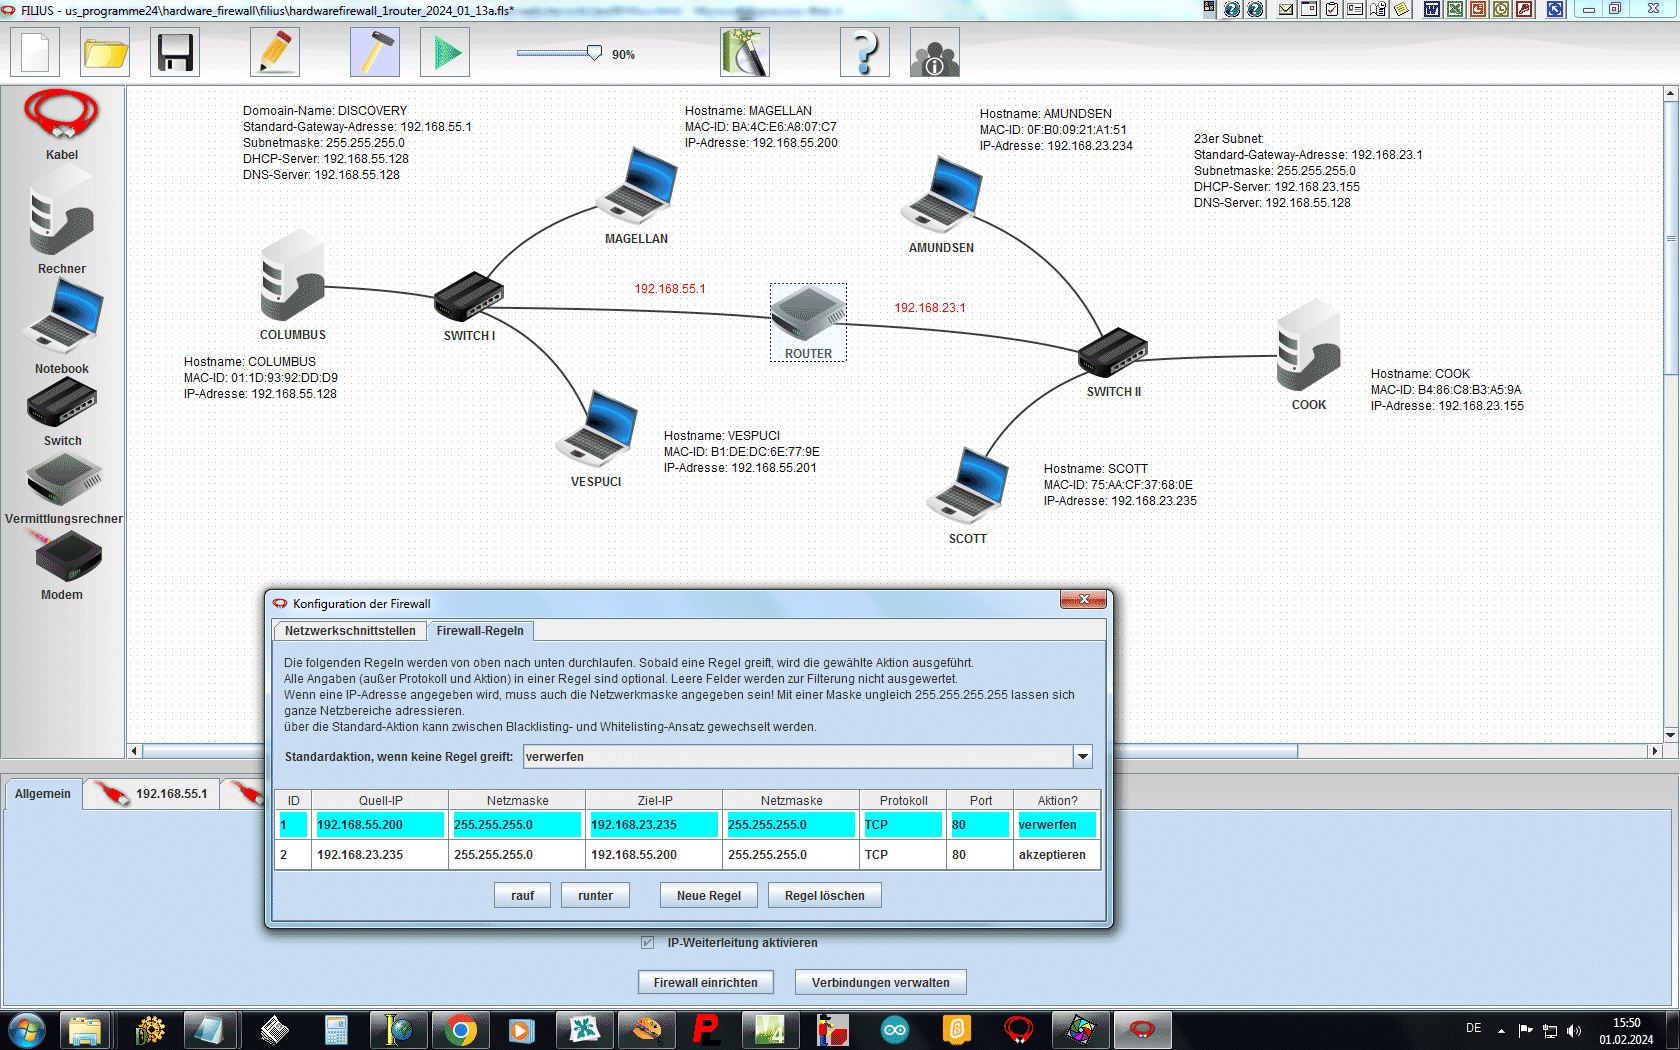Click the volume icon in system tray

pos(1573,1030)
